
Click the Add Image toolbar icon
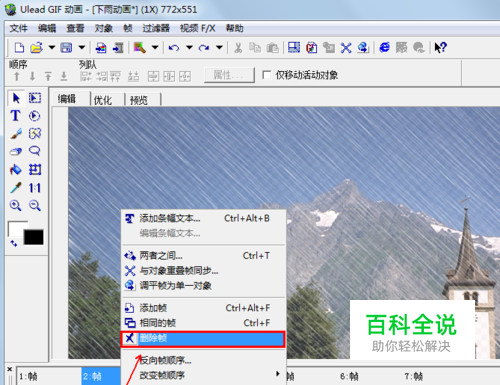coord(101,48)
